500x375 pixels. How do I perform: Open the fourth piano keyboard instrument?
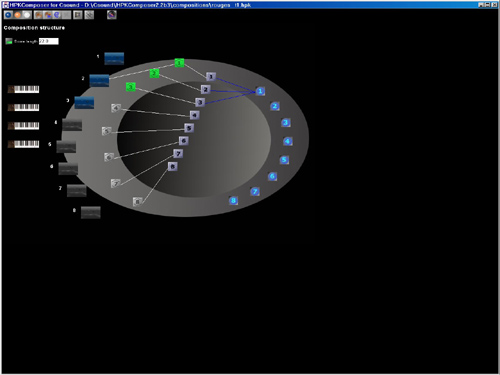coord(23,144)
